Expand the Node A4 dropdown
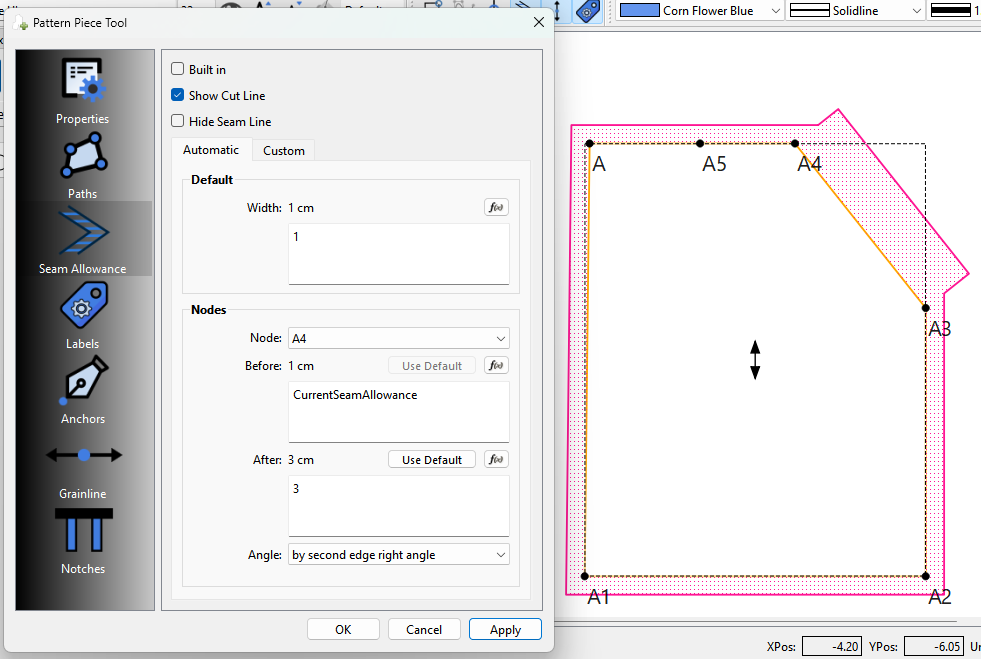Viewport: 981px width, 659px height. (x=399, y=339)
